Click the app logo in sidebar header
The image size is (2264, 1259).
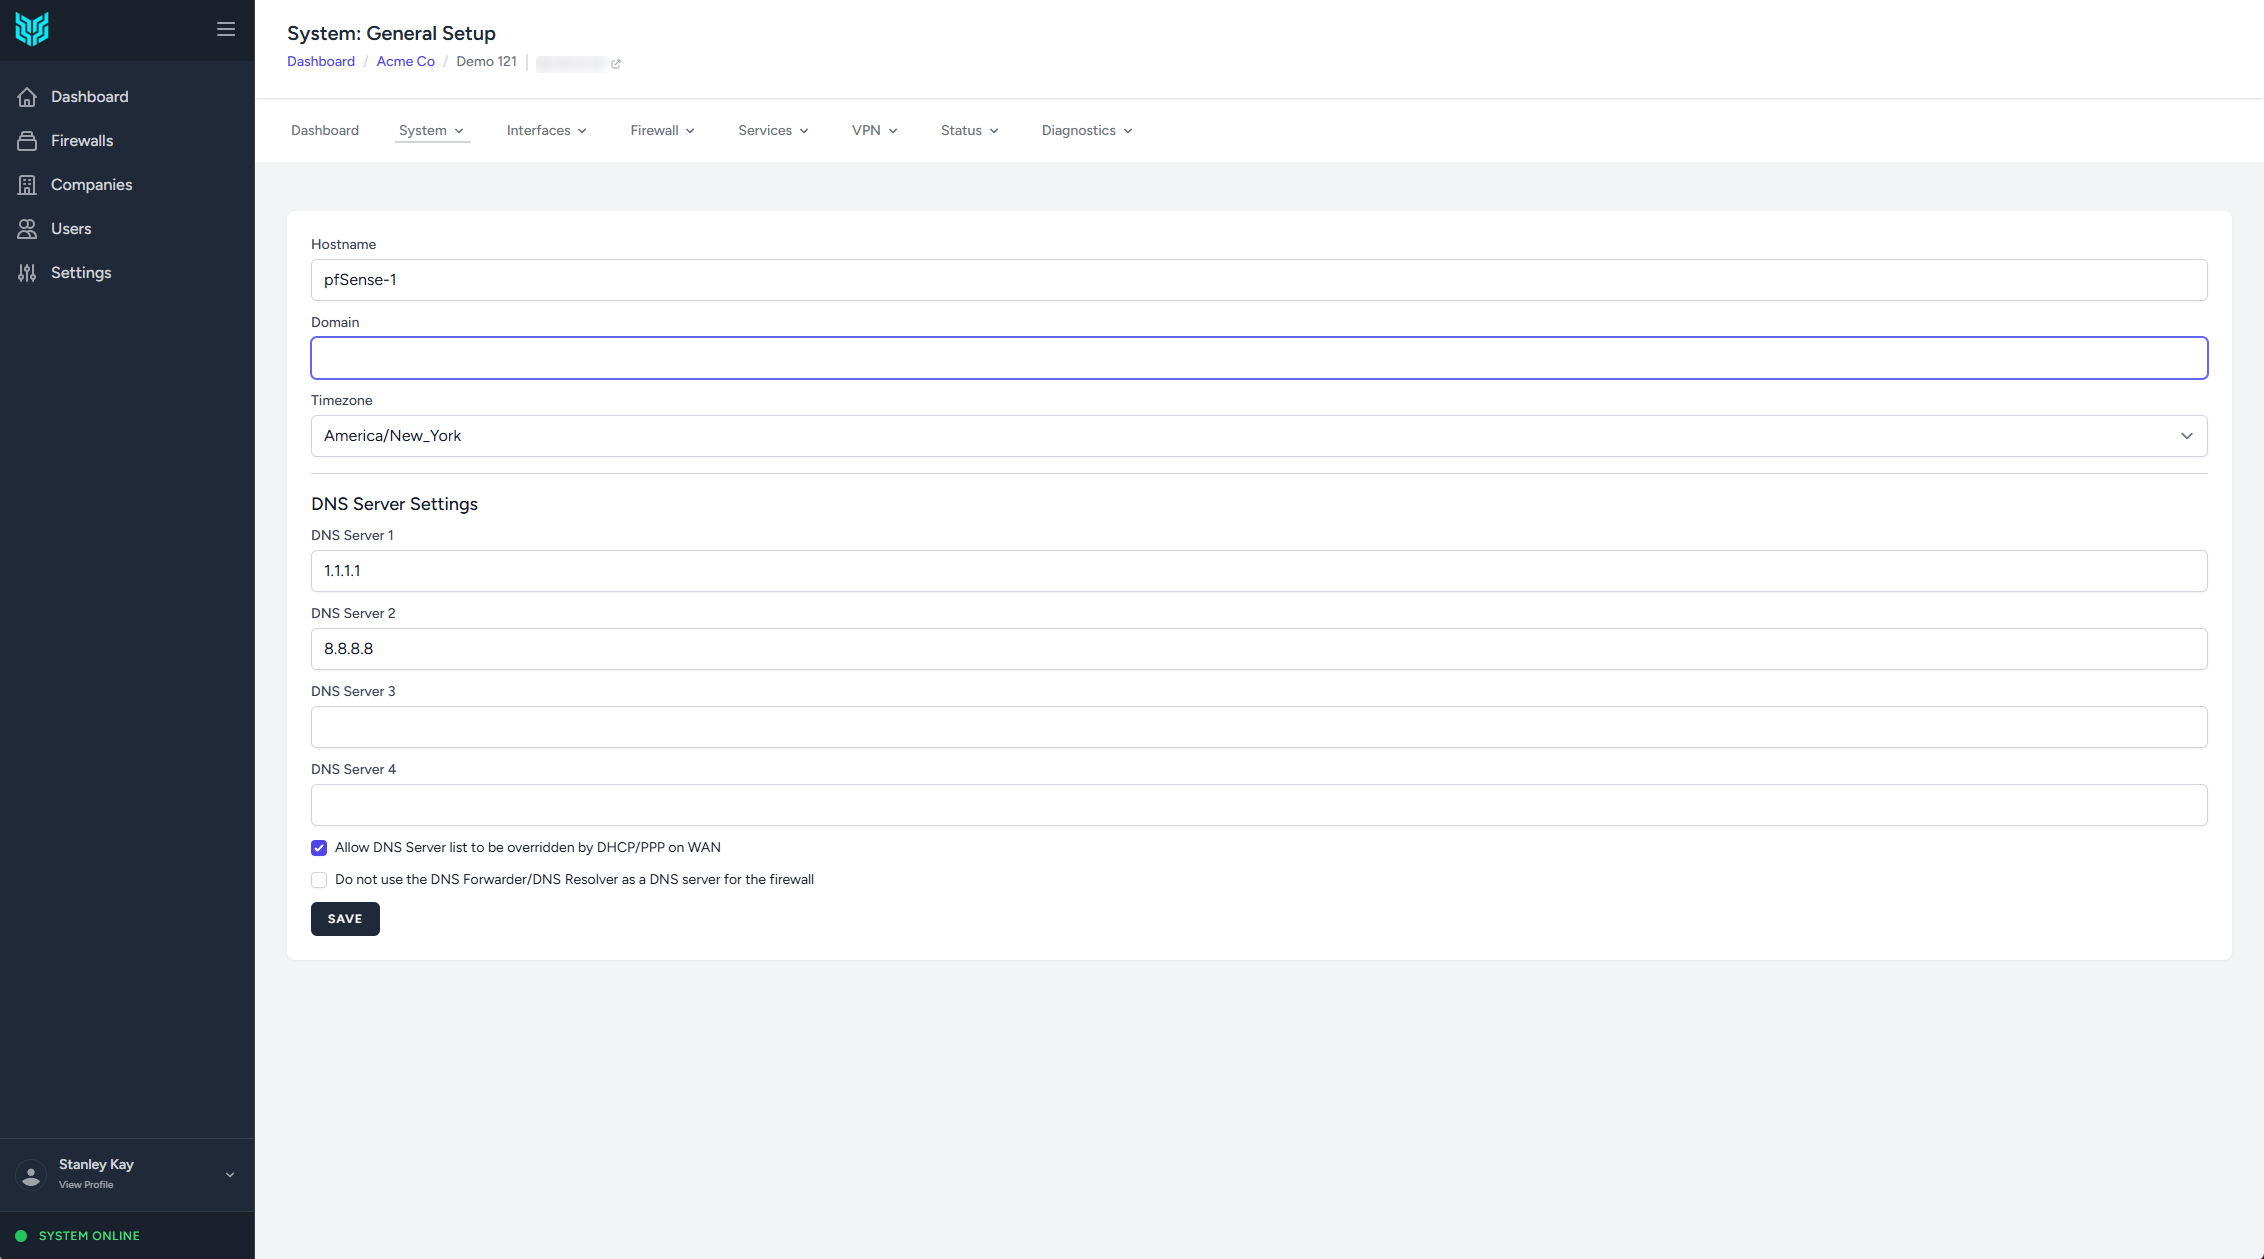32,29
